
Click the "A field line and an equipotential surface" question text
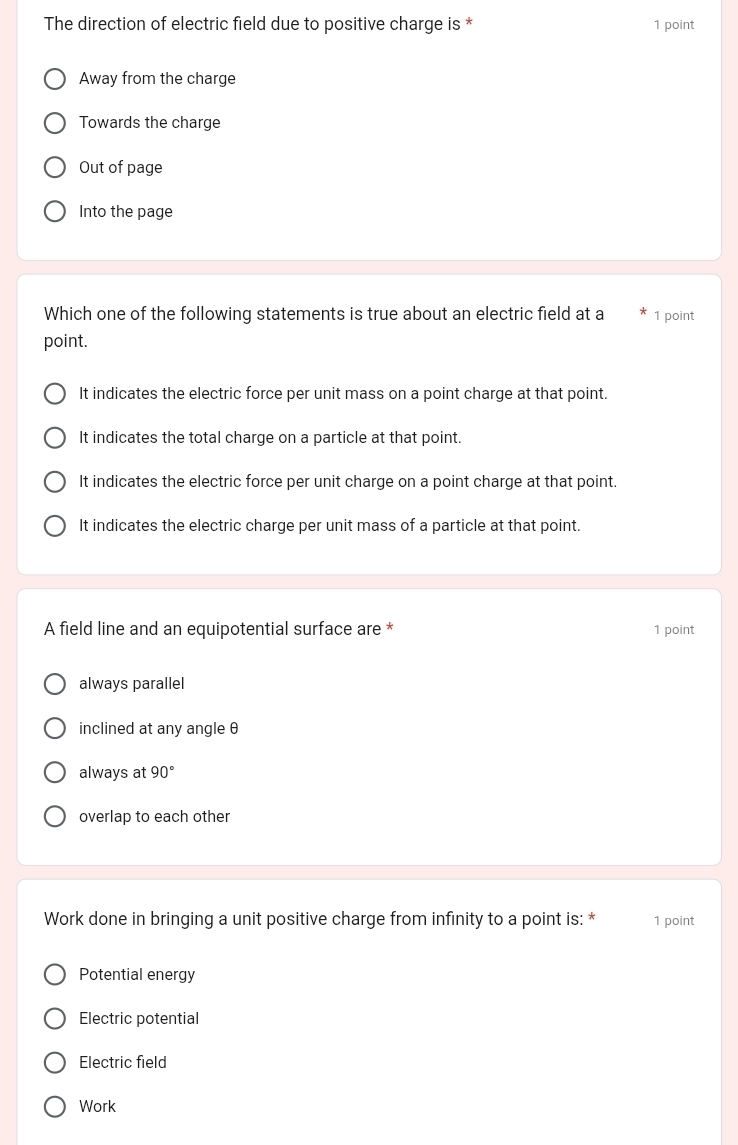tap(212, 629)
